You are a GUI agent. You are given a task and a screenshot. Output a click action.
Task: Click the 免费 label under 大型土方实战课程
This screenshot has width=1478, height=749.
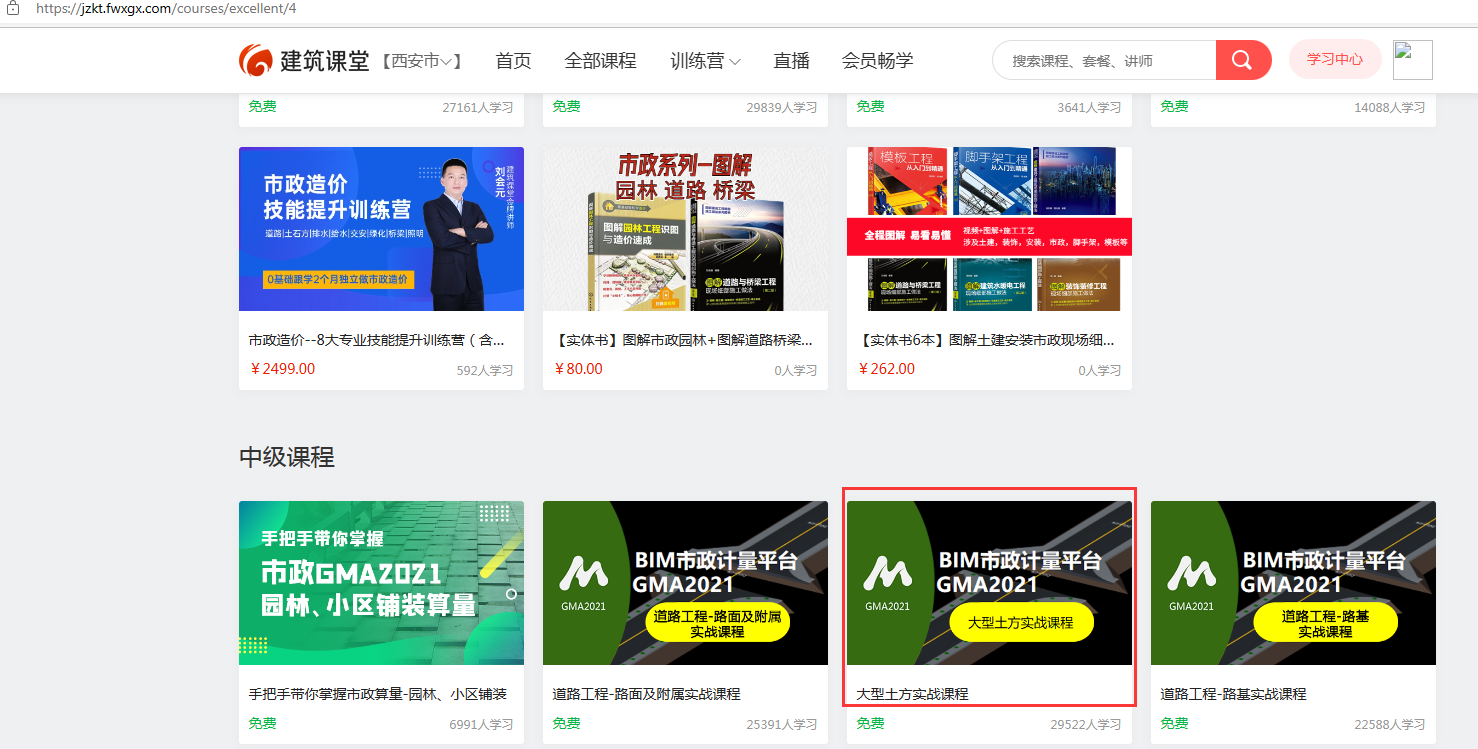tap(870, 723)
